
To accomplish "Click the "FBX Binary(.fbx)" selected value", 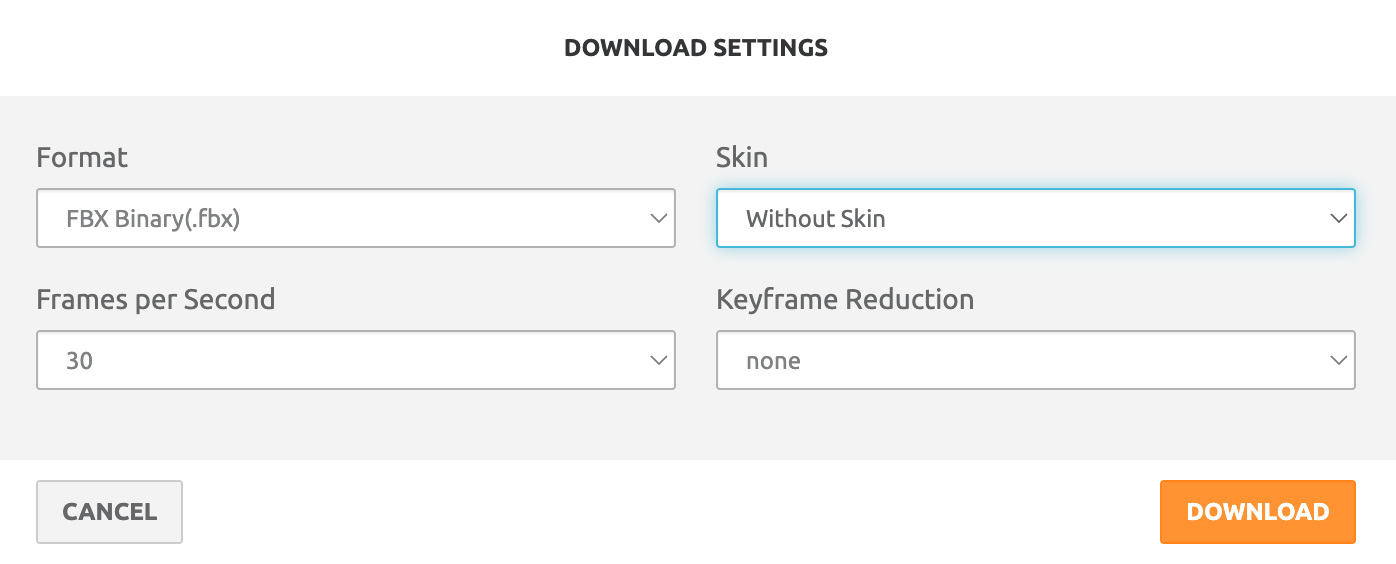I will pos(153,218).
